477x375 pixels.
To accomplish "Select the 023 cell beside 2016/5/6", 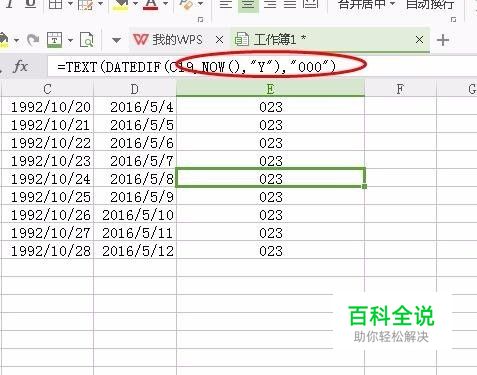I will coord(270,143).
